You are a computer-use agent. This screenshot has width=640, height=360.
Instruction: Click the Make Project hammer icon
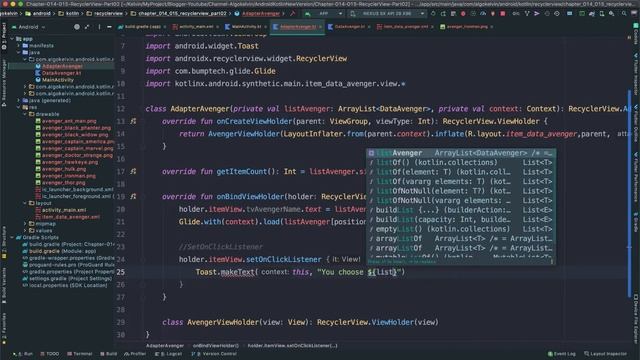point(293,13)
